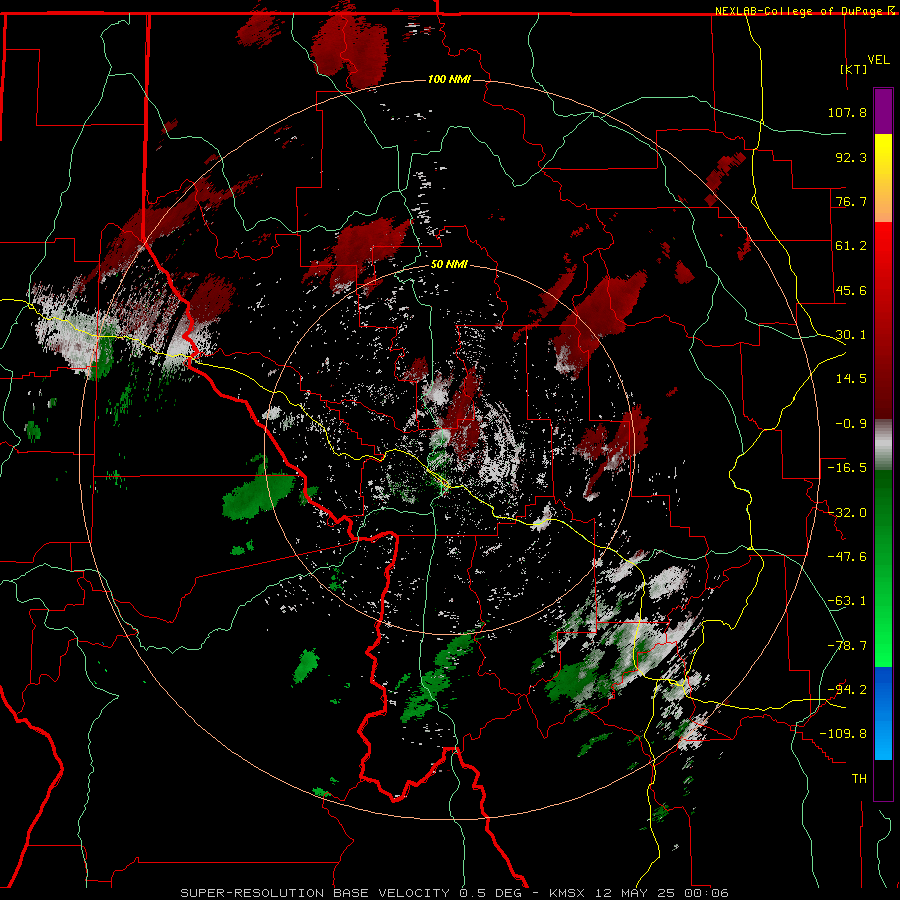Click the -63.1 velocity scale value

click(x=847, y=601)
